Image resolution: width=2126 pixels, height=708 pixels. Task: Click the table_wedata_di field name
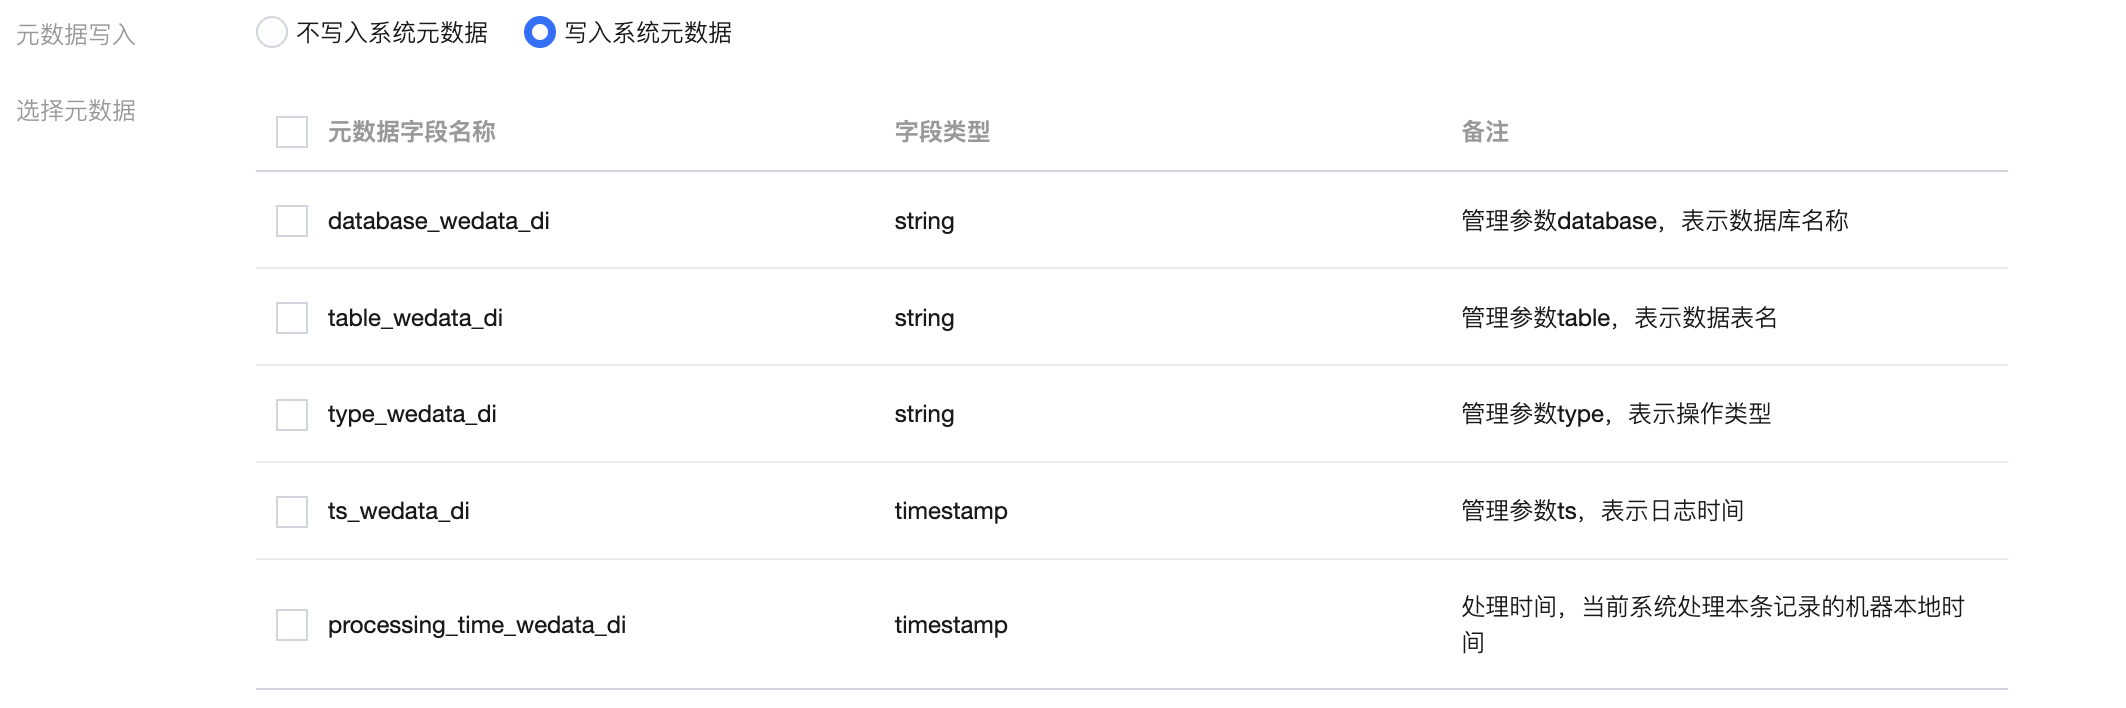point(415,318)
